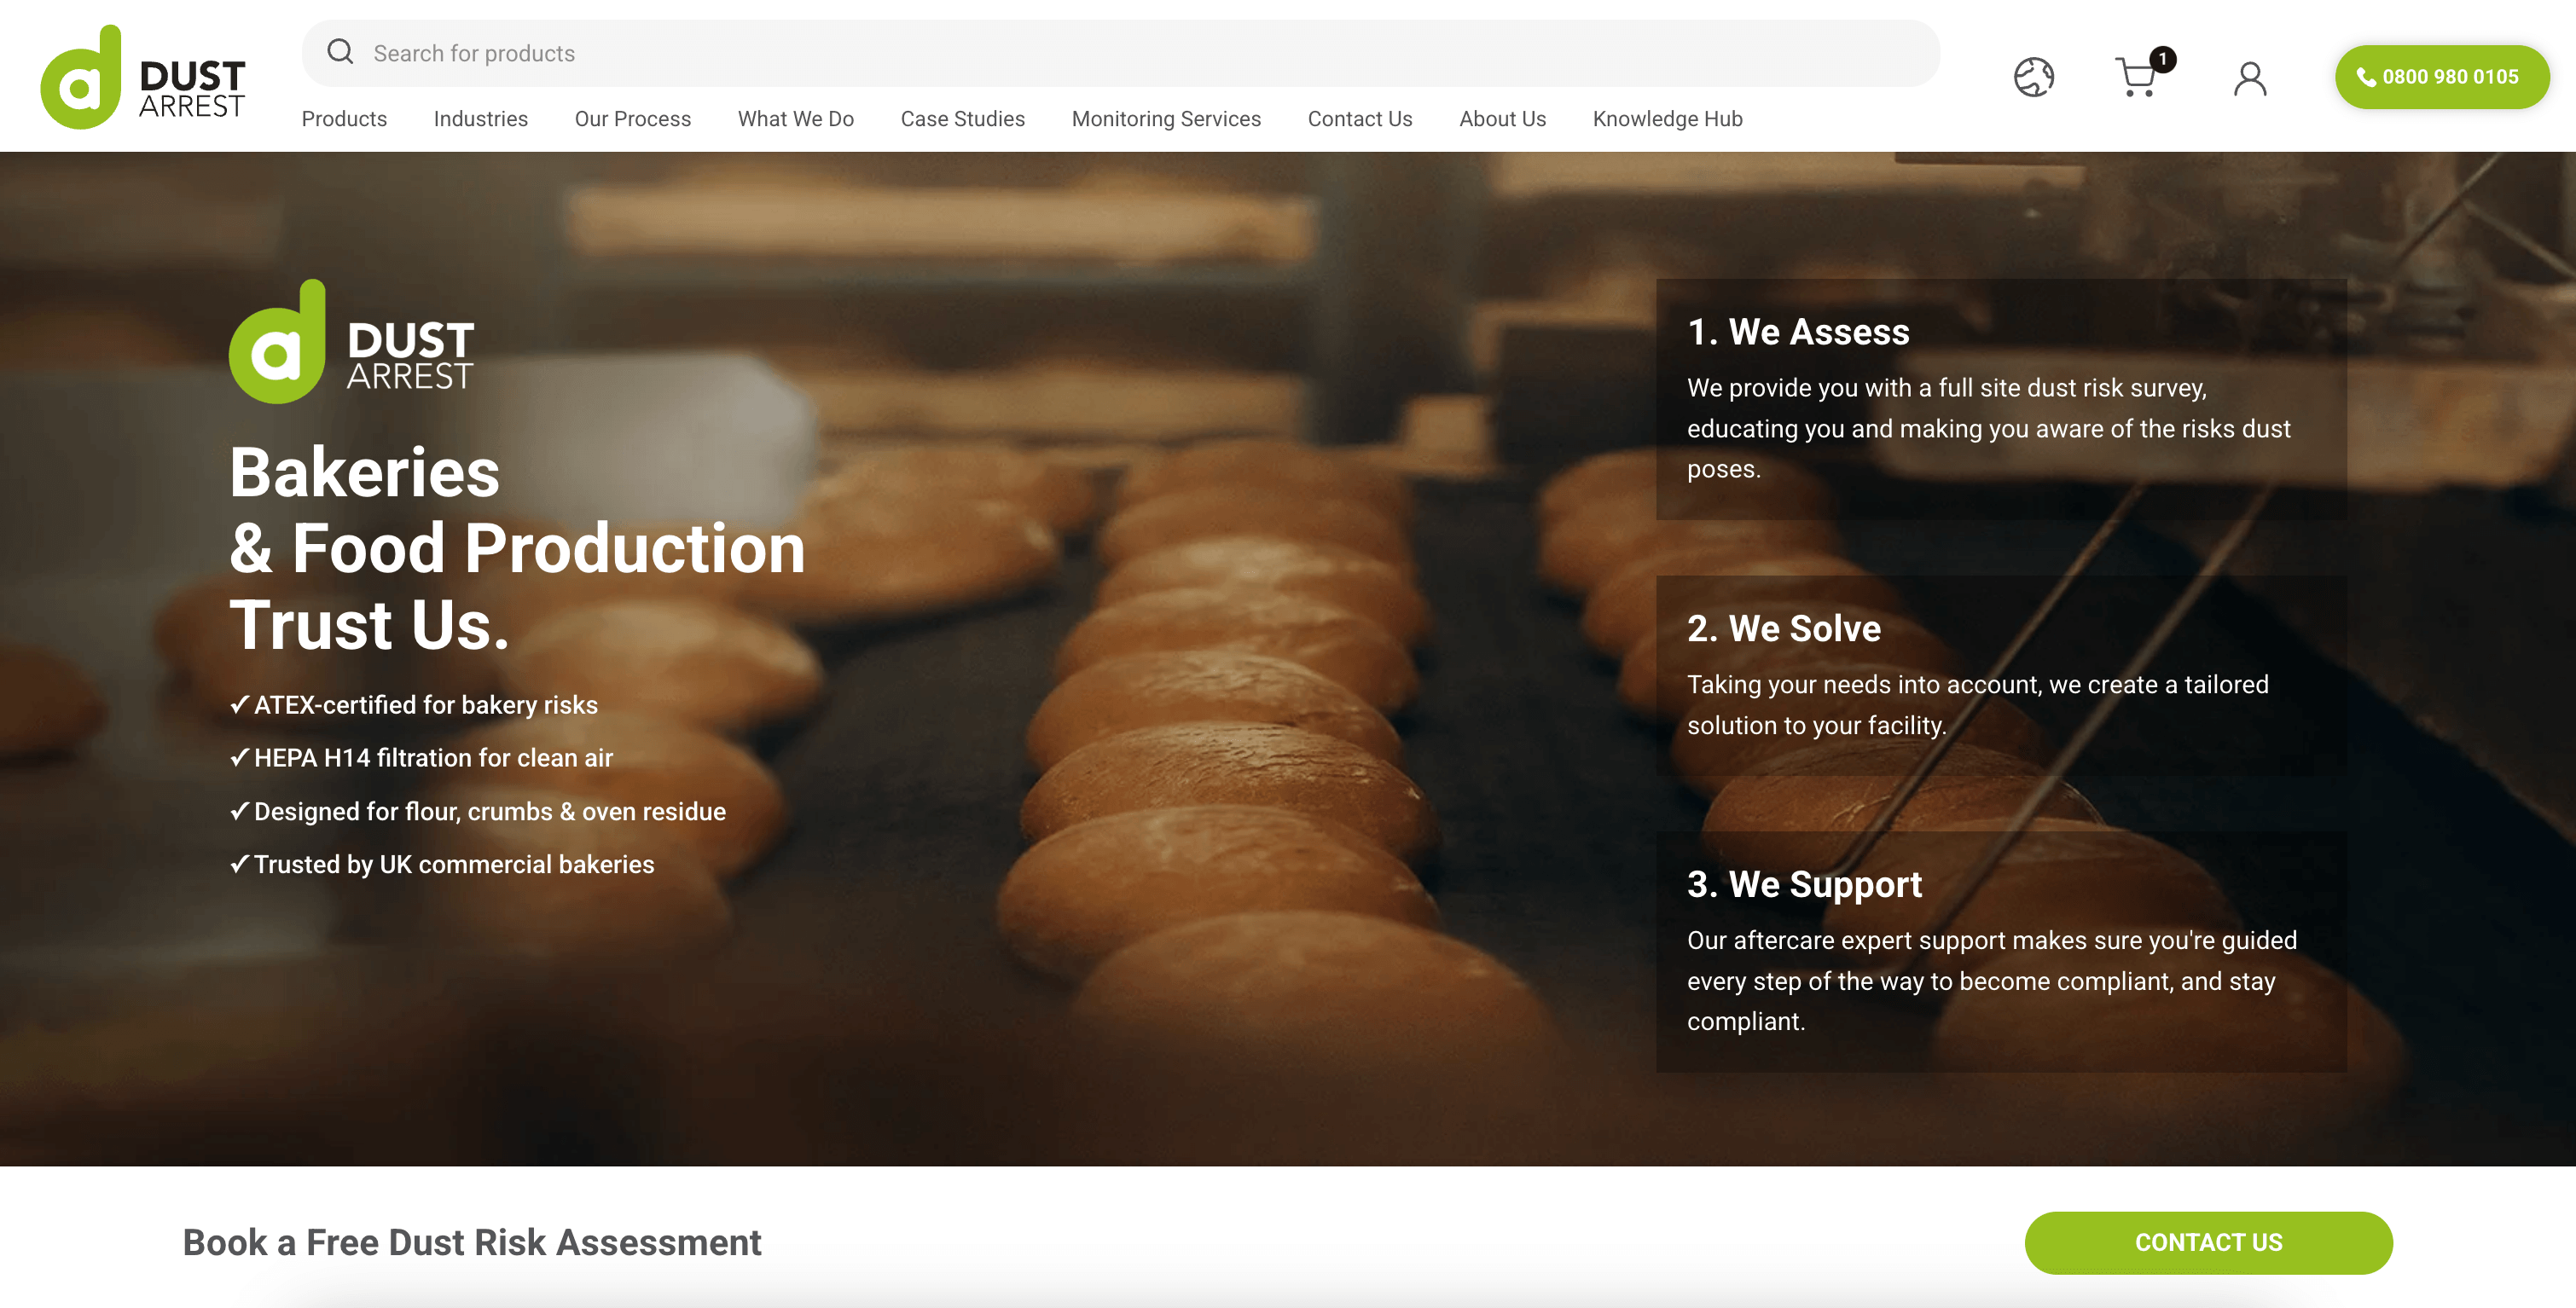Click the '1. We Assess' heading
This screenshot has height=1308, width=2576.
click(1798, 332)
